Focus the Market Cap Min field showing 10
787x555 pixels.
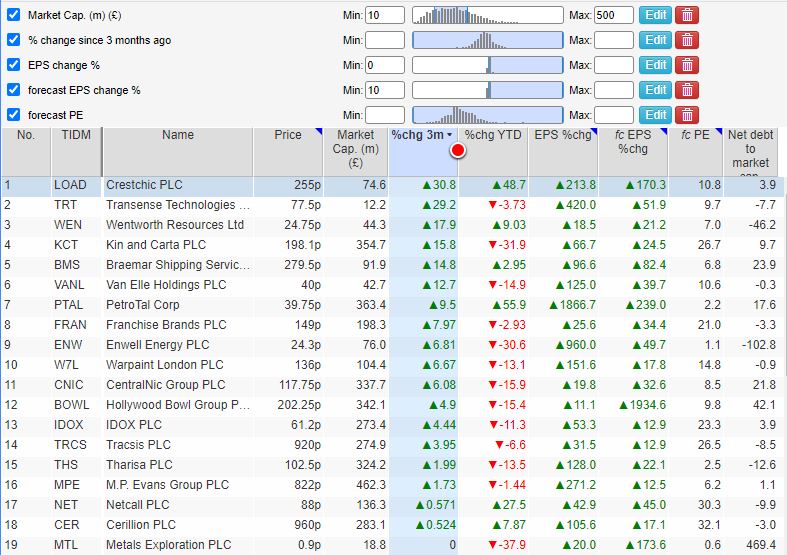pos(385,15)
